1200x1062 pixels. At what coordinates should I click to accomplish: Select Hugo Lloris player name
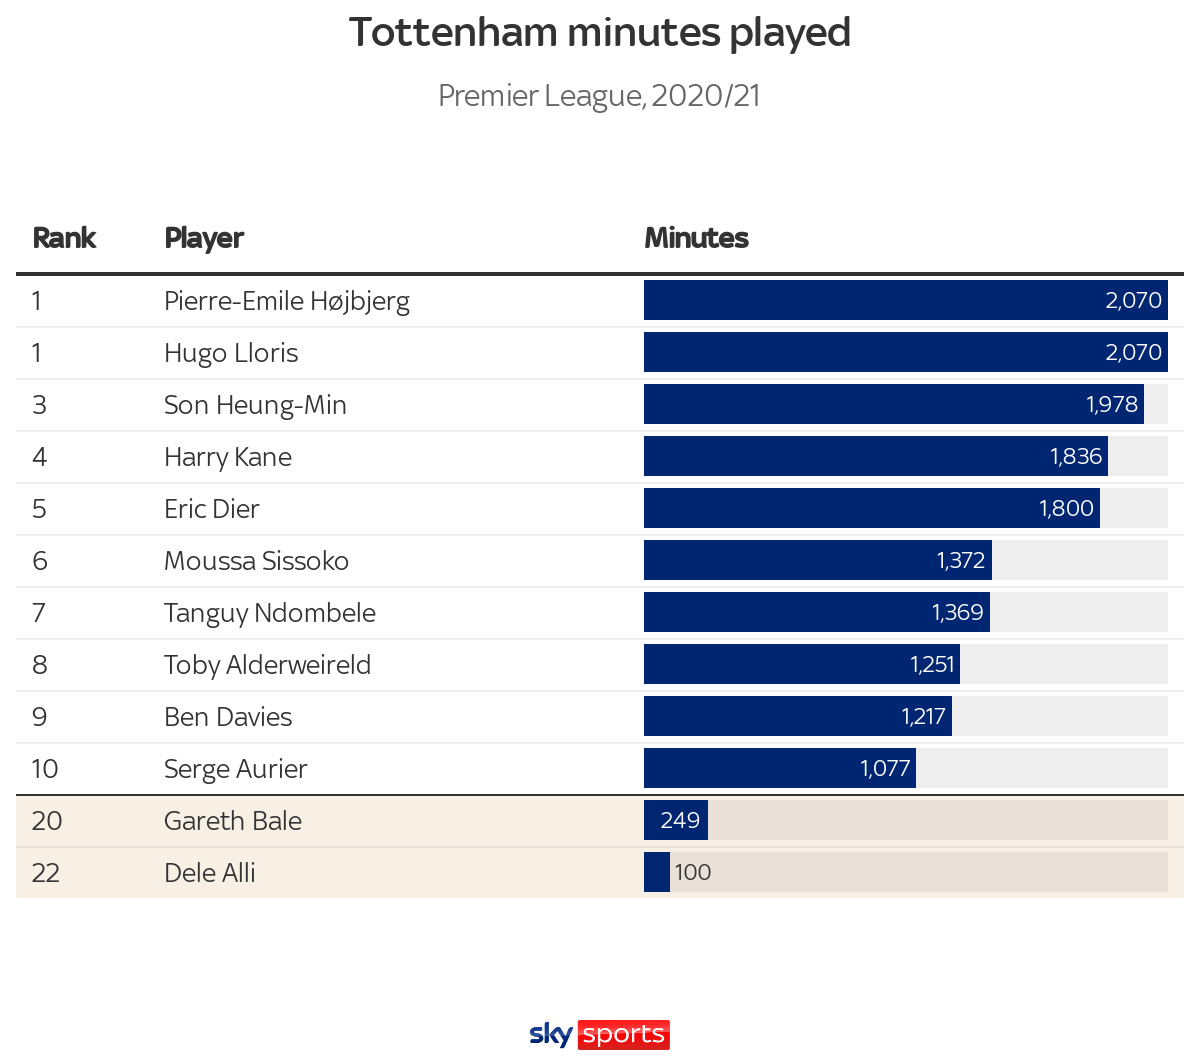pyautogui.click(x=231, y=353)
